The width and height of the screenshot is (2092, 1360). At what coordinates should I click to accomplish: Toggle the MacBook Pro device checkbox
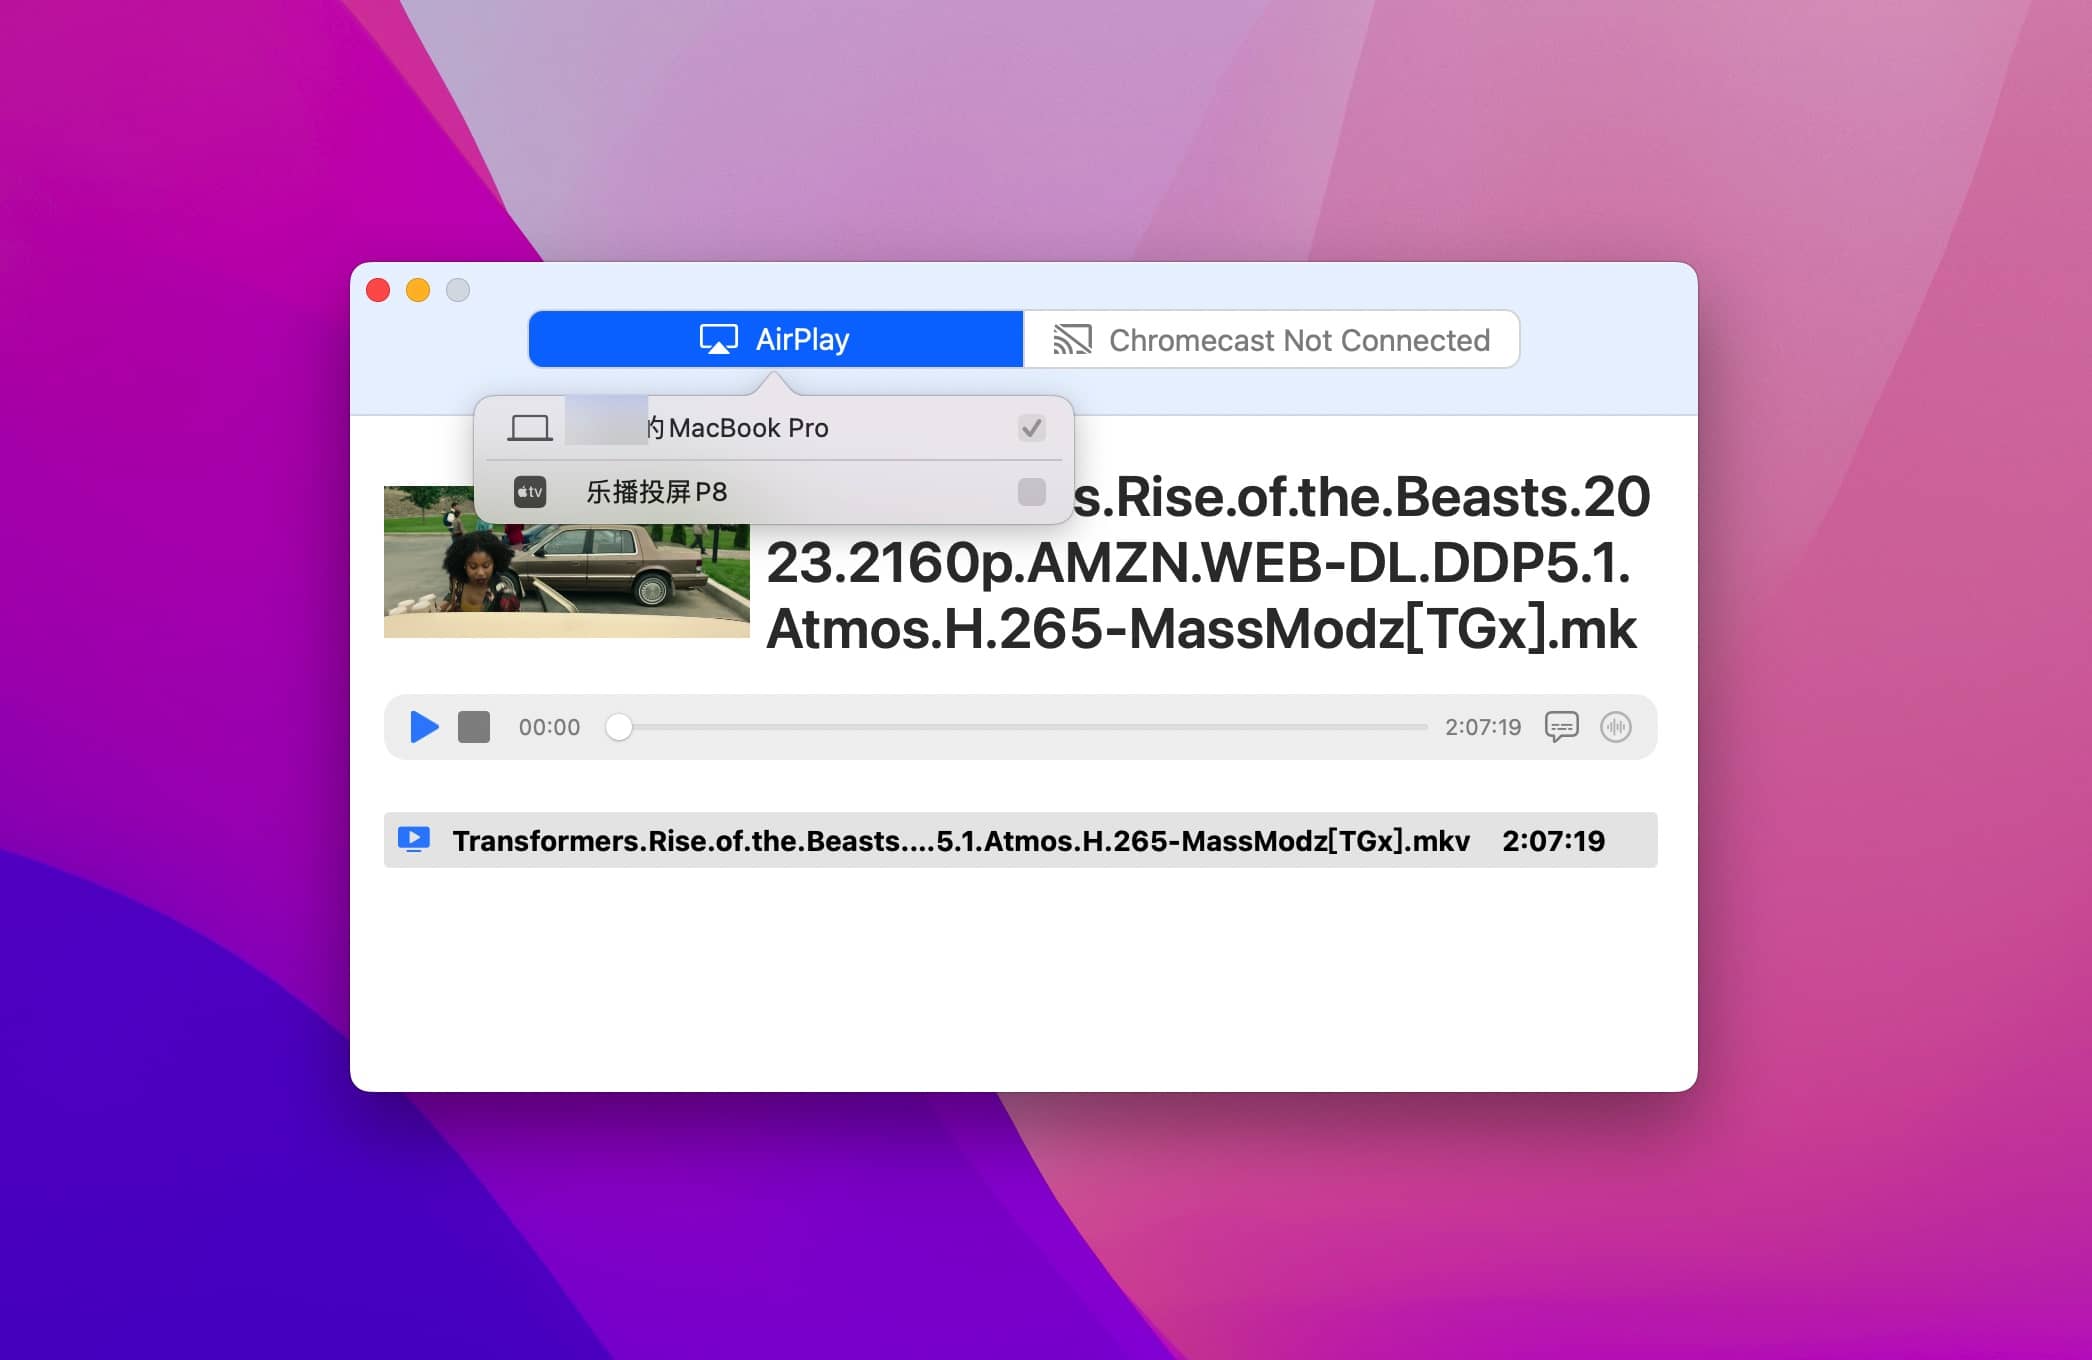[1031, 428]
